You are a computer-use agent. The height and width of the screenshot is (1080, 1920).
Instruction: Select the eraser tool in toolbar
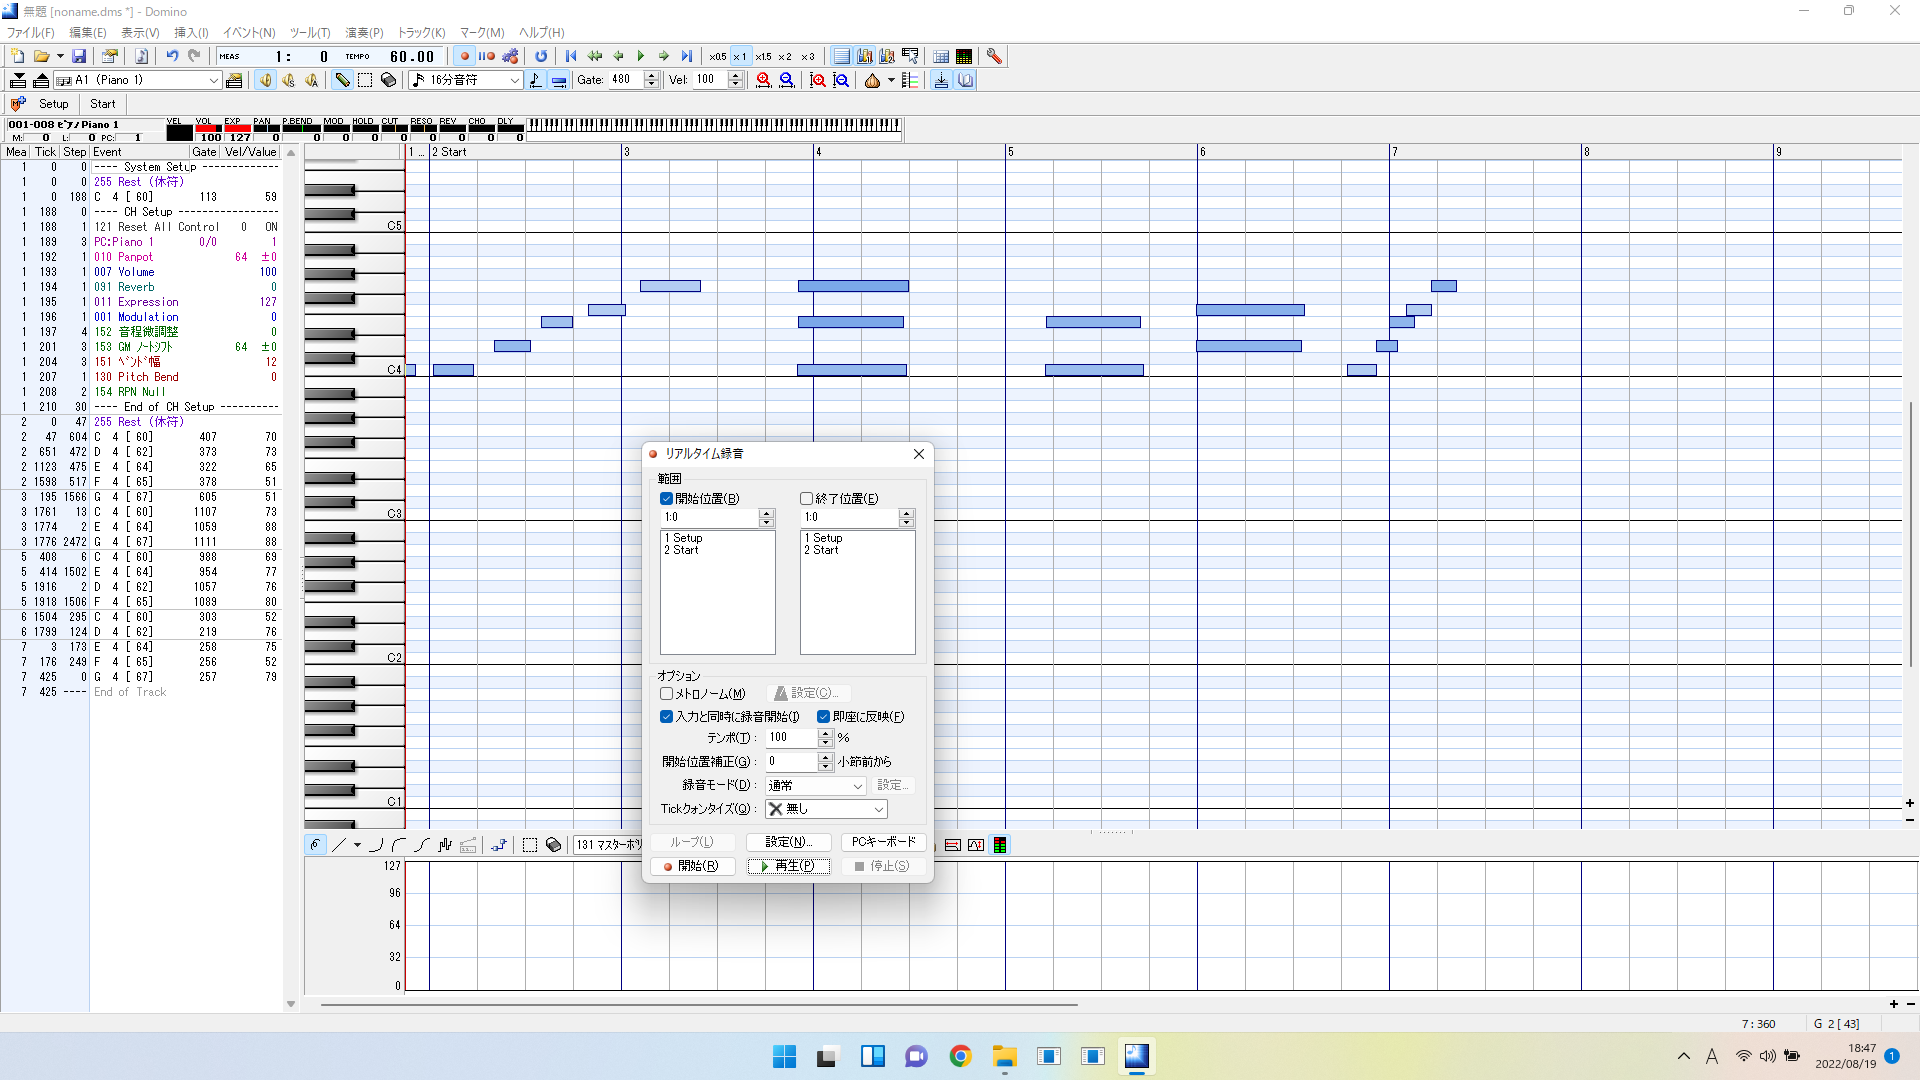389,81
